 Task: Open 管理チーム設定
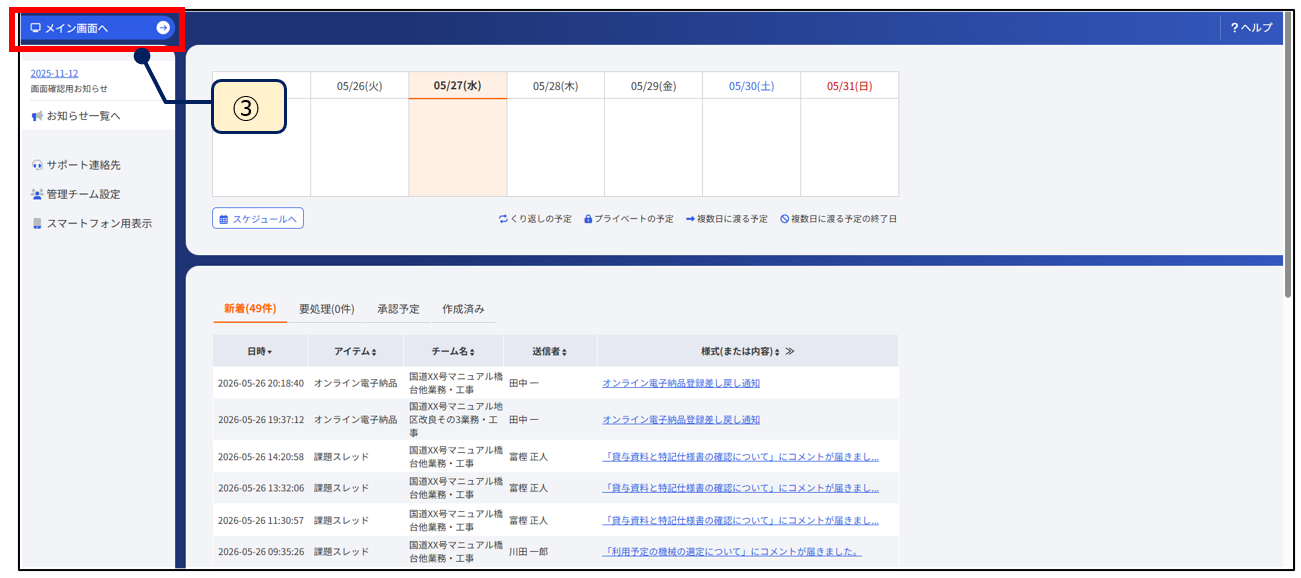tap(75, 194)
